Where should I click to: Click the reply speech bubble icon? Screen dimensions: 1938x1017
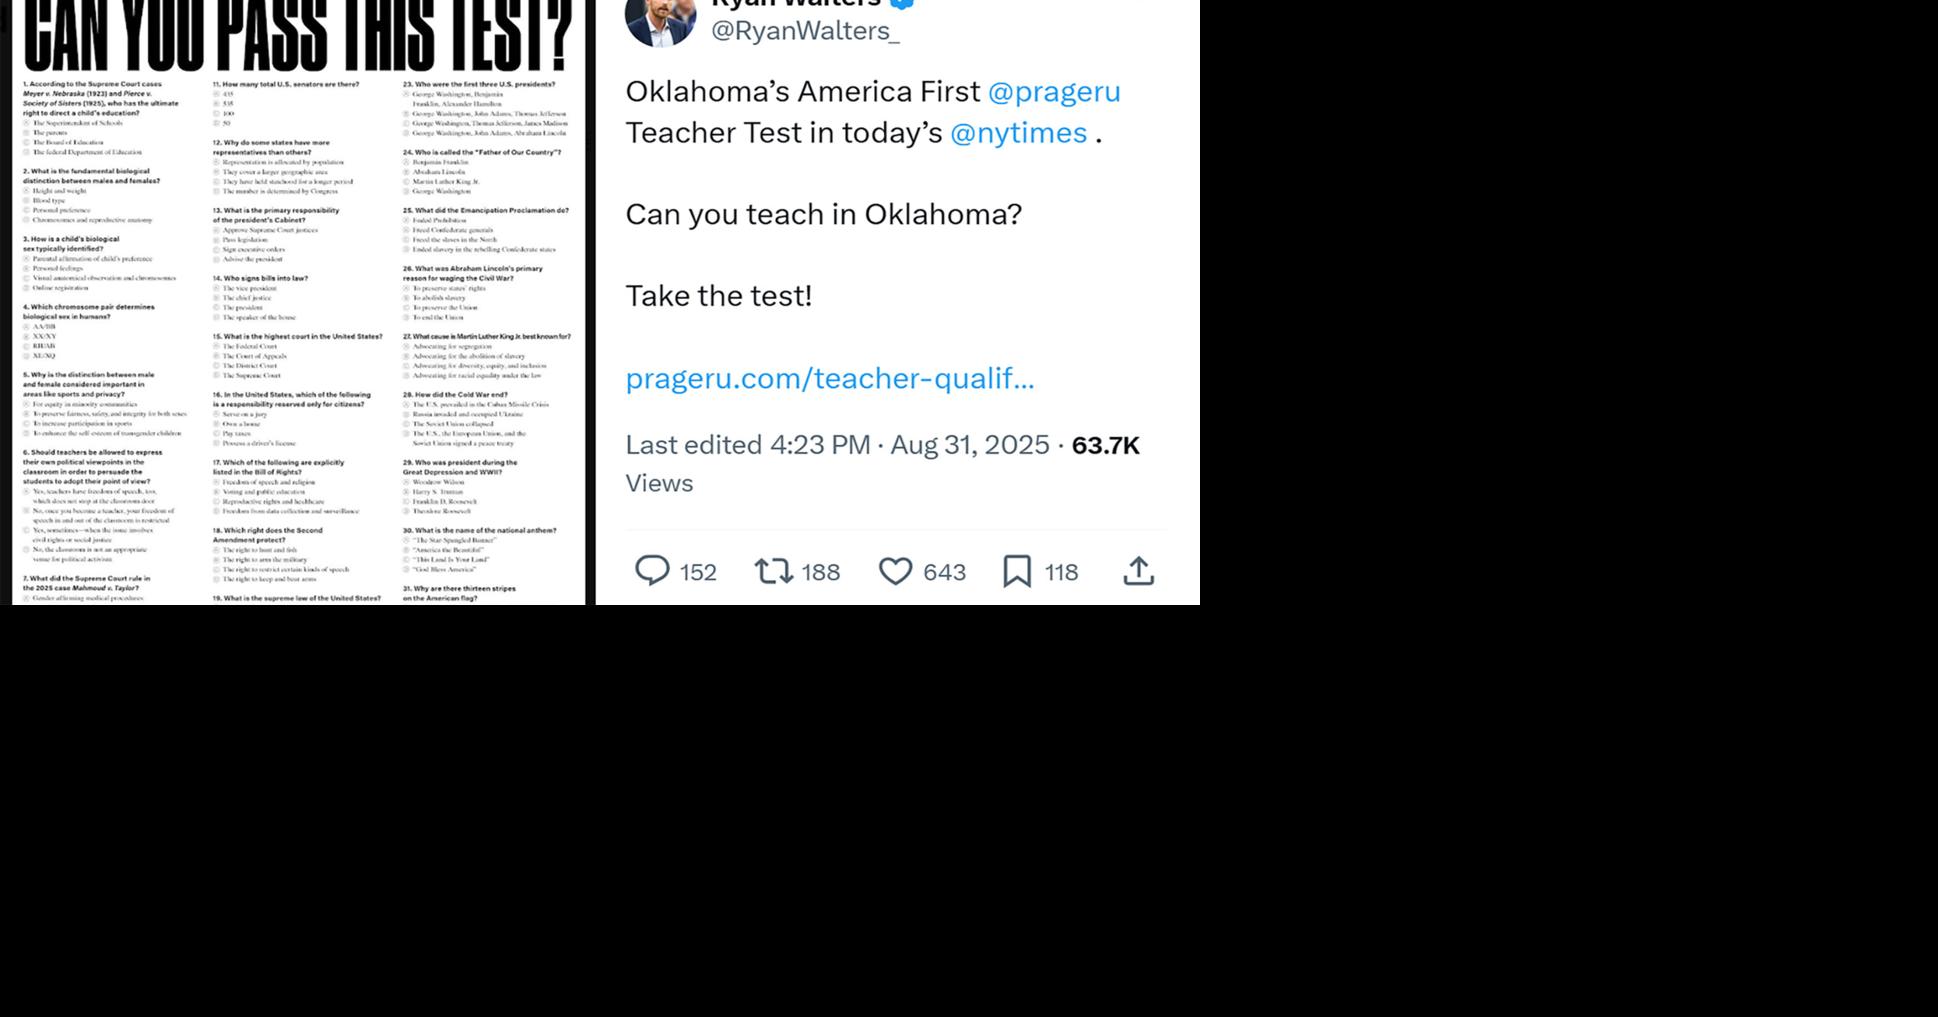click(x=652, y=571)
